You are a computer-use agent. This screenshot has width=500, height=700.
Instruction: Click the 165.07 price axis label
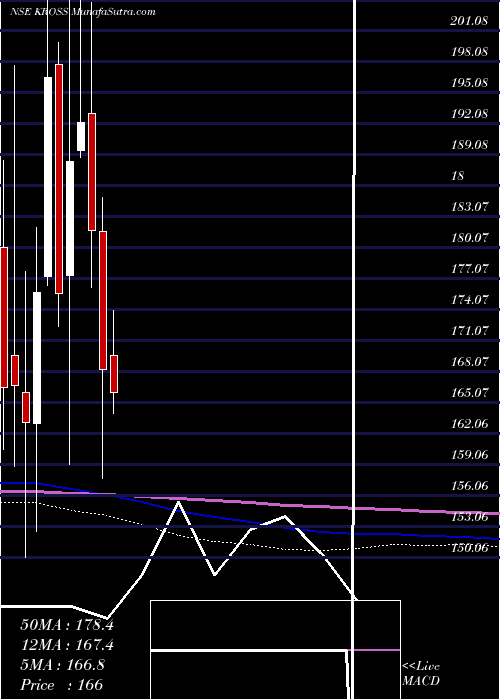468,393
